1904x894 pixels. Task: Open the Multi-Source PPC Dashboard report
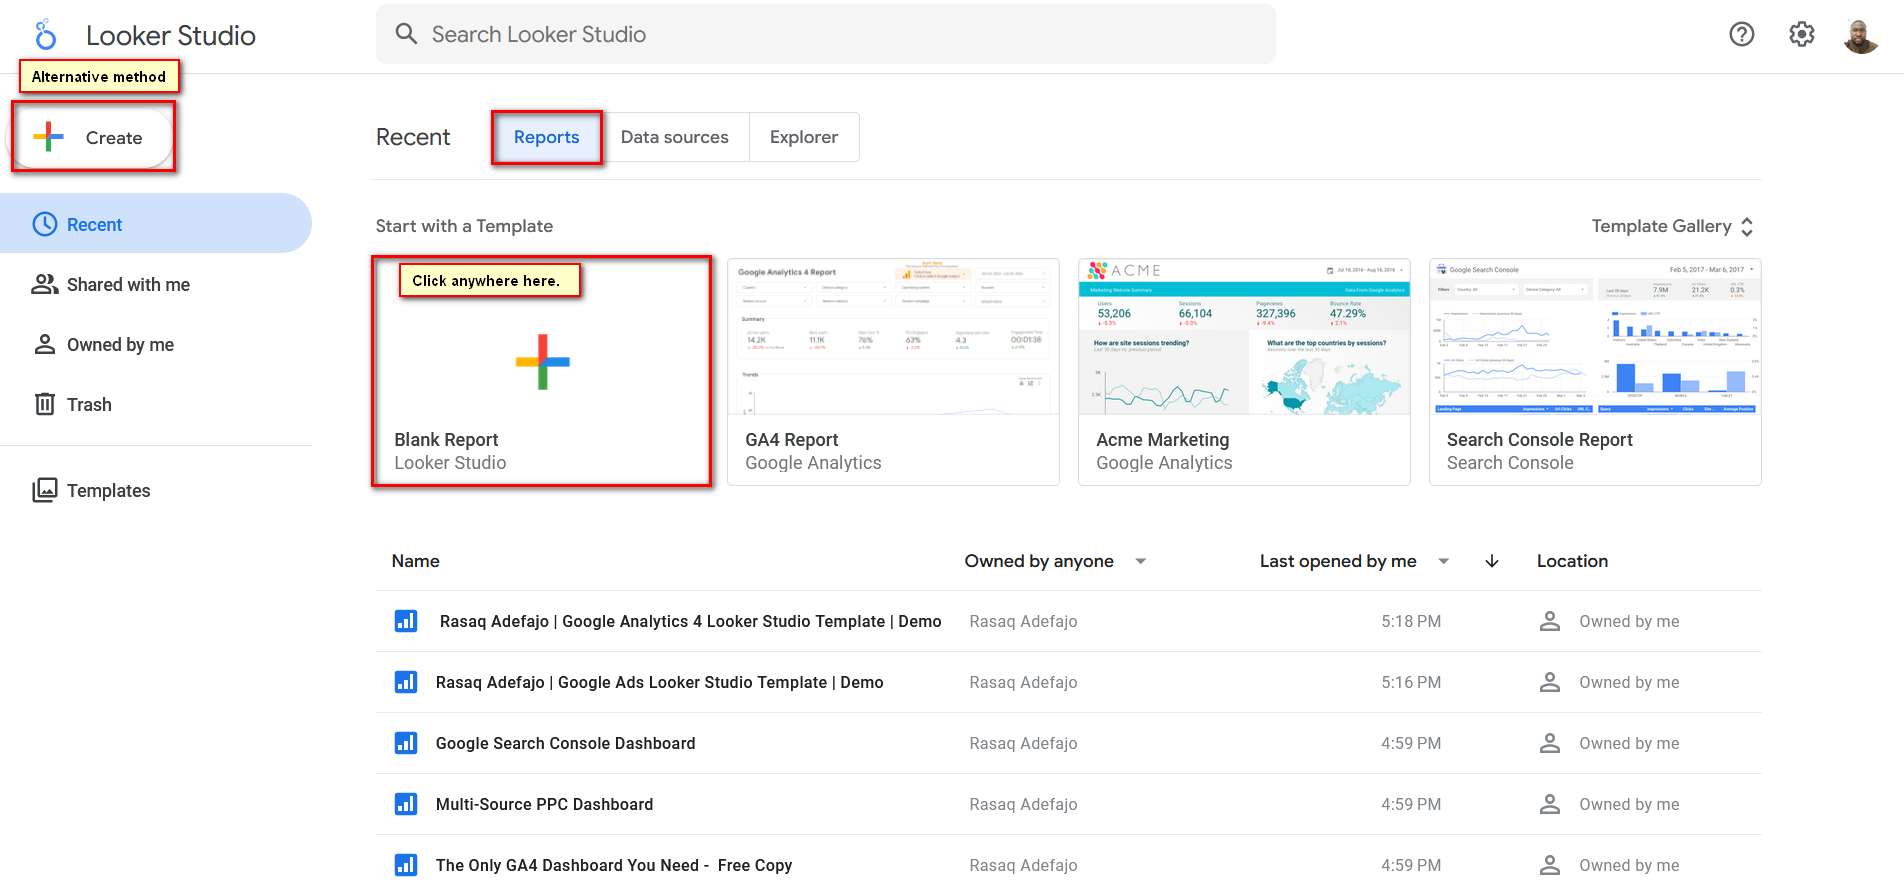pos(544,804)
